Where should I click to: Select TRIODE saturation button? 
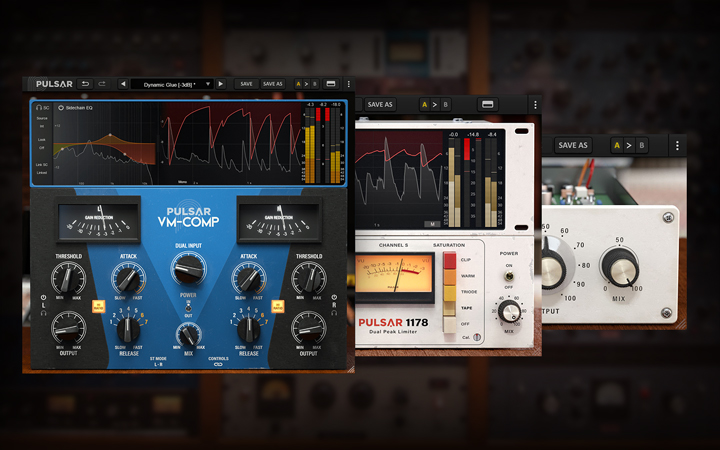click(450, 292)
